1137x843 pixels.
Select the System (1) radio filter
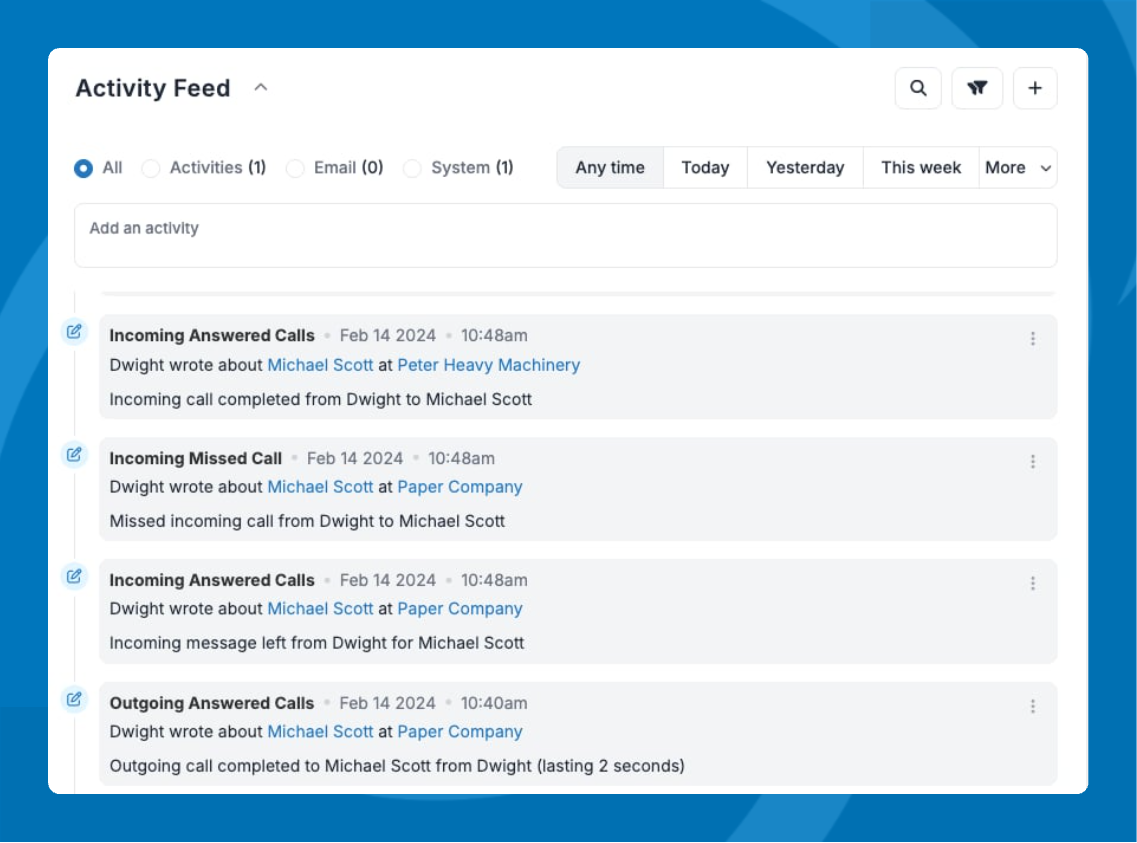(x=412, y=169)
